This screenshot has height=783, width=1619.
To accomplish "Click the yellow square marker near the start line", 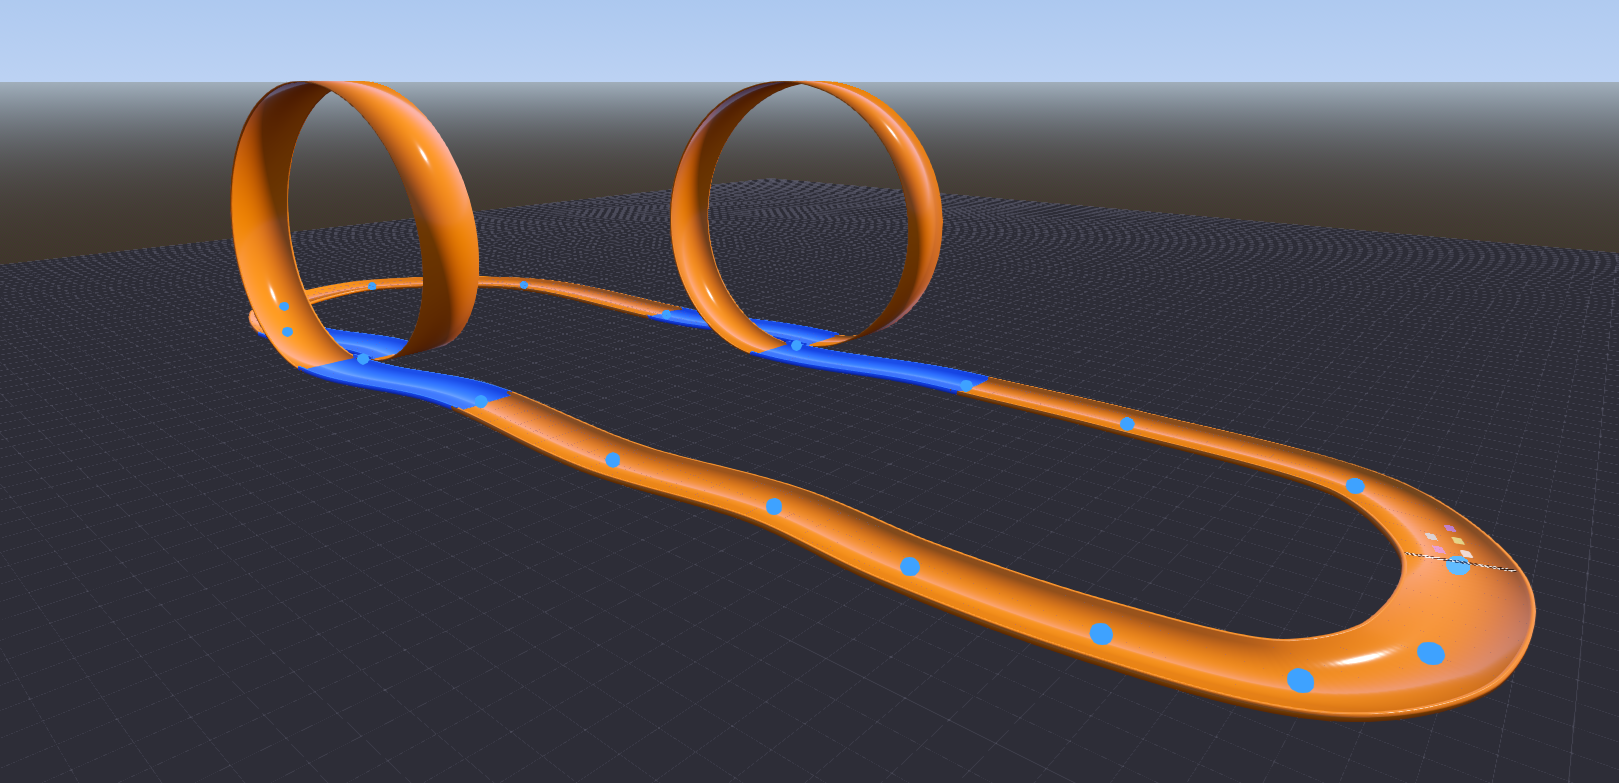I will pos(1458,541).
